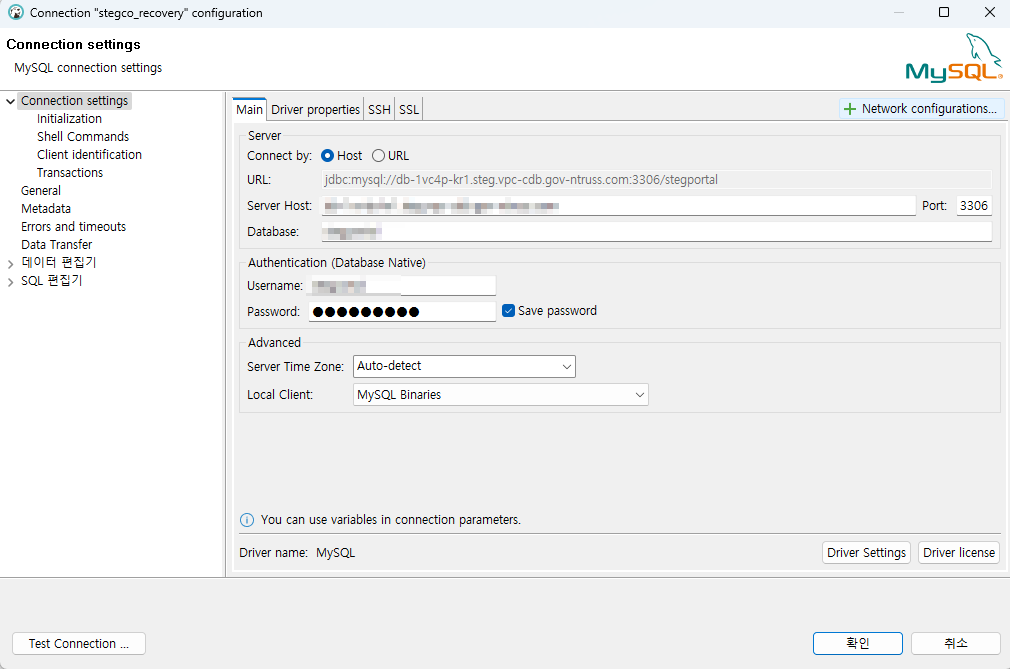The image size is (1010, 669).
Task: Click the MySQL dolphin logo
Action: tap(954, 58)
